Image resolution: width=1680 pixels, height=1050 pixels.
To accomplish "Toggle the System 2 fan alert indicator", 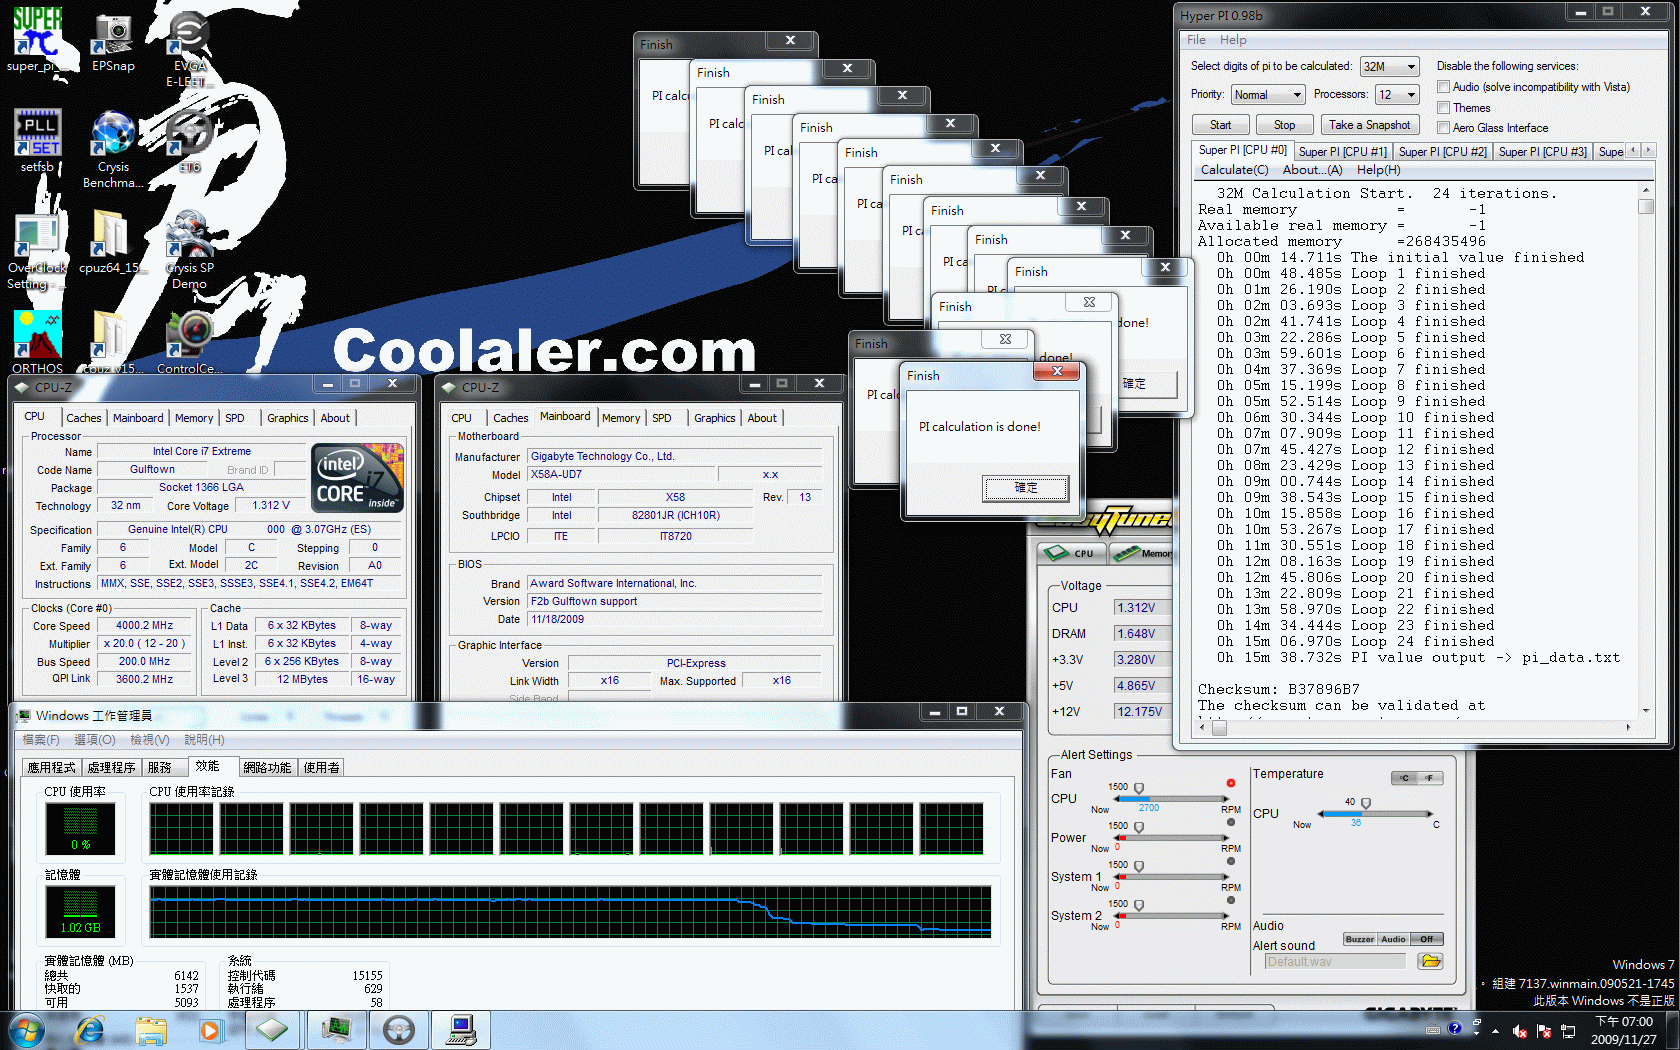I will tap(1230, 900).
